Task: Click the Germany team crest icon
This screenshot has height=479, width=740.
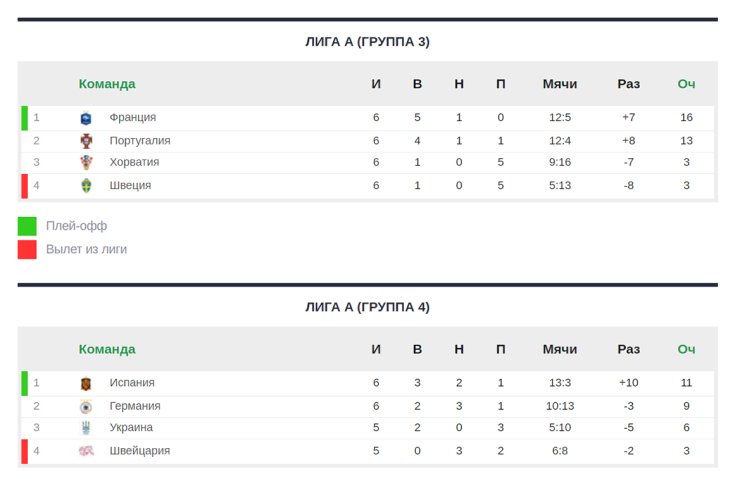Action: 86,406
